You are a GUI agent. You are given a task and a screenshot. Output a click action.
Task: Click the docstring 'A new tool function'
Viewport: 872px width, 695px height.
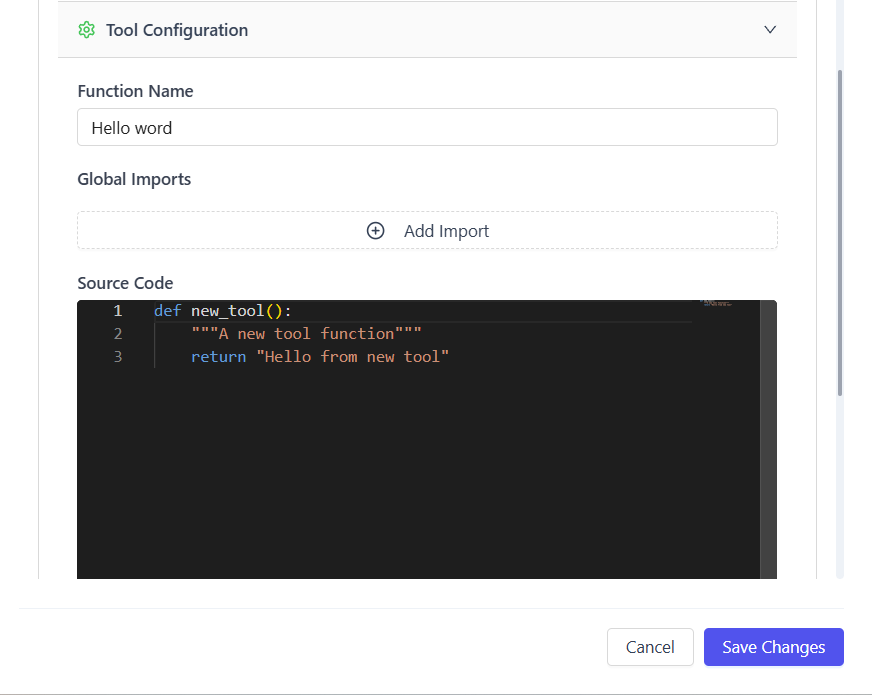pyautogui.click(x=306, y=334)
